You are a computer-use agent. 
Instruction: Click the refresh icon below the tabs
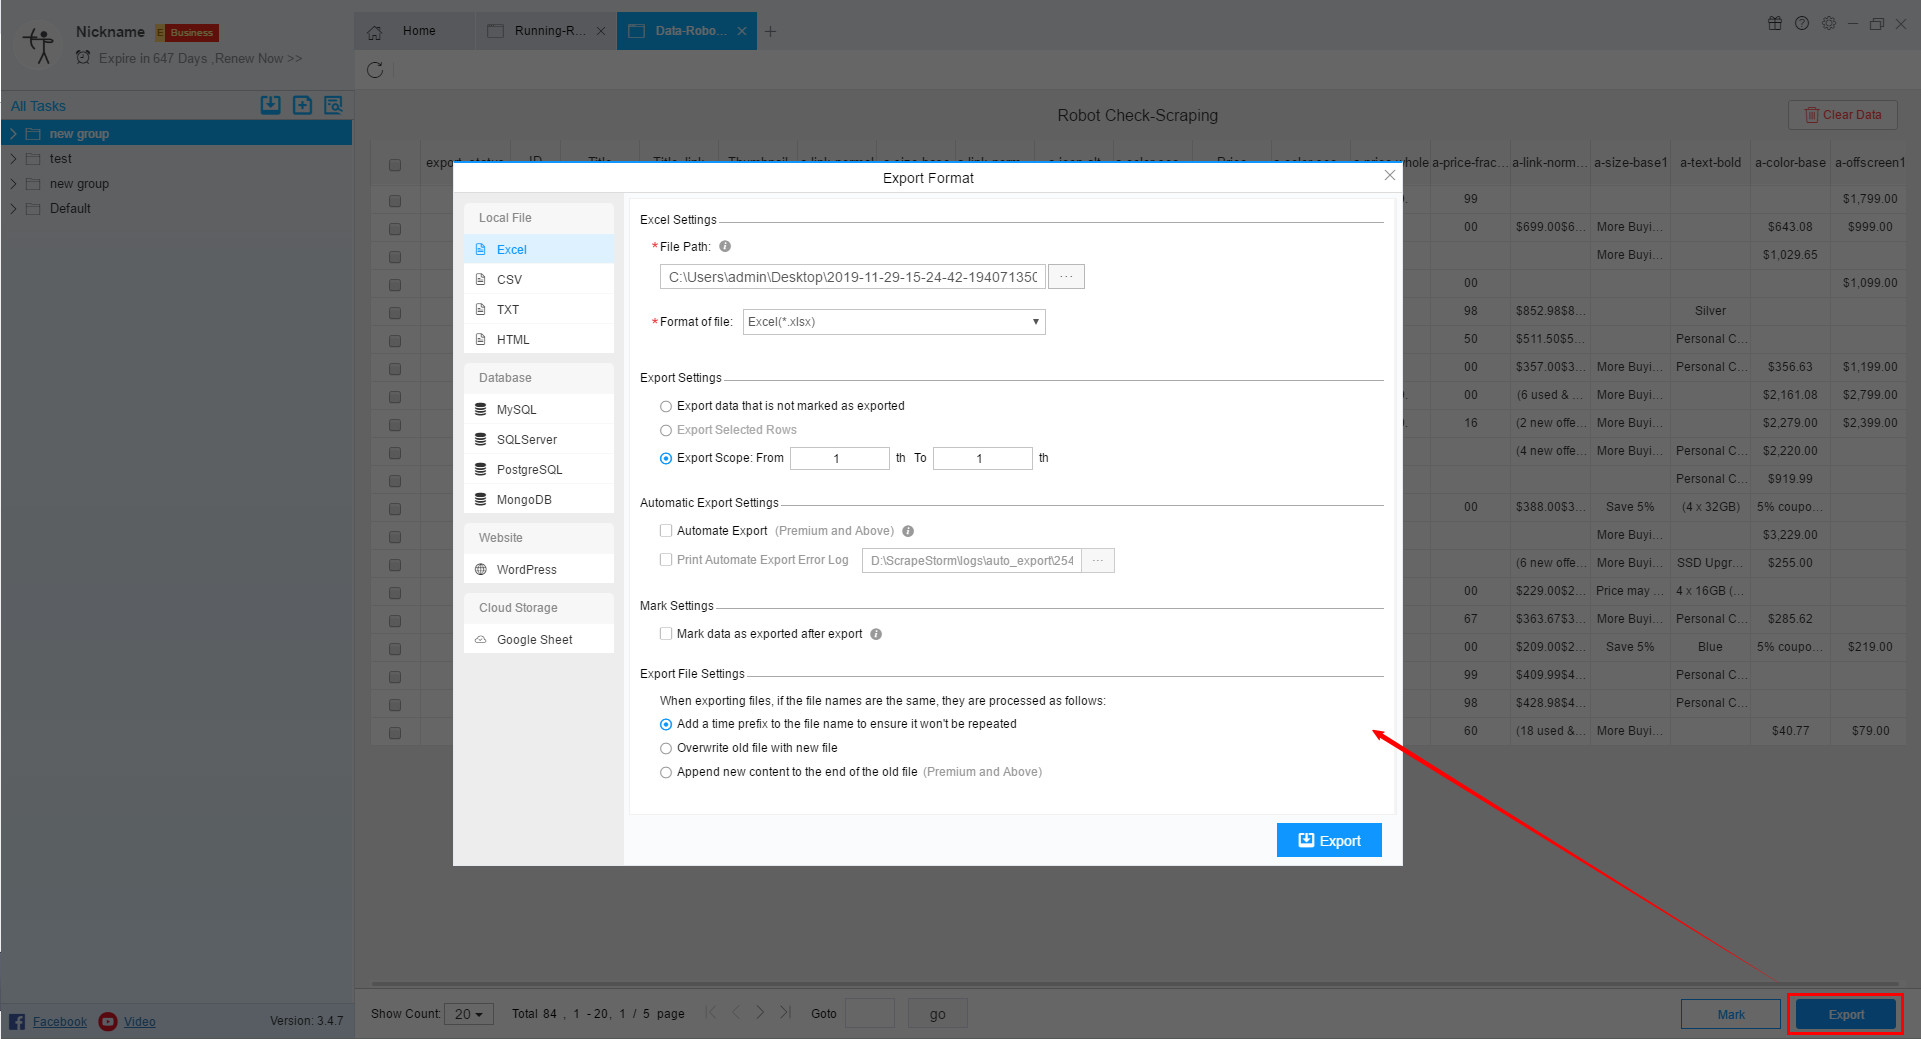(375, 70)
